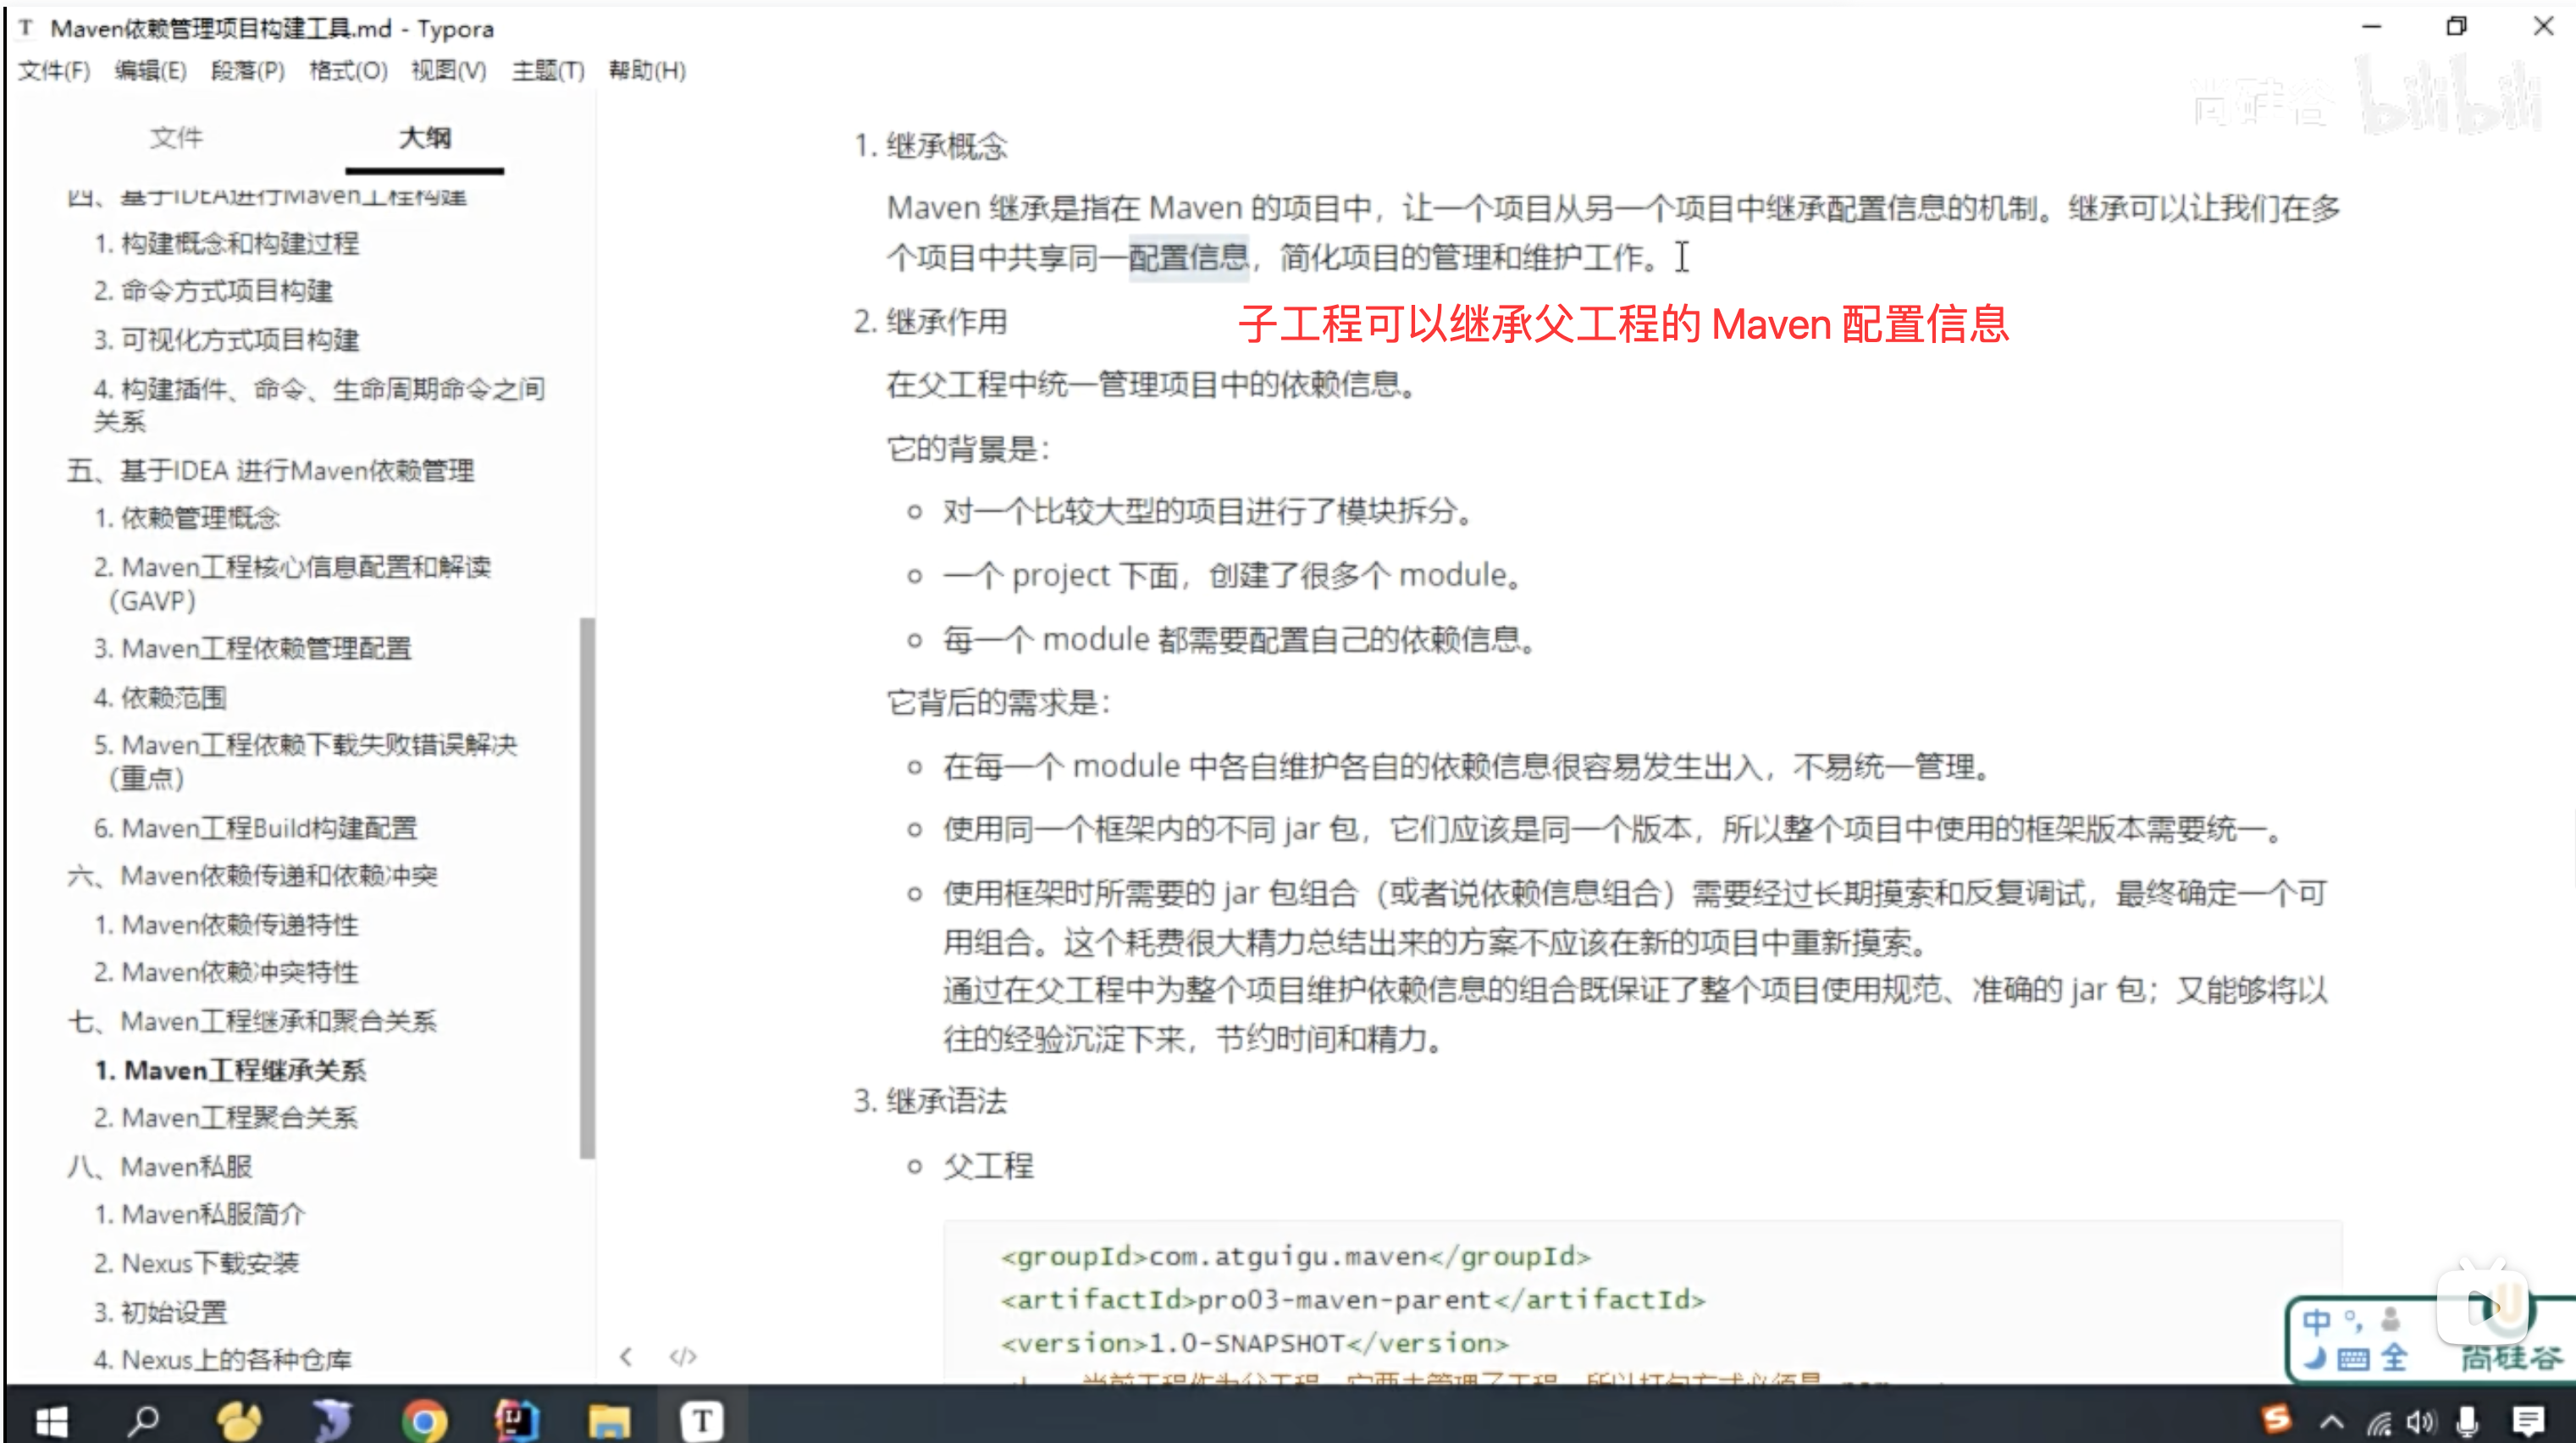
Task: Open the 格式(O) menu
Action: (x=348, y=71)
